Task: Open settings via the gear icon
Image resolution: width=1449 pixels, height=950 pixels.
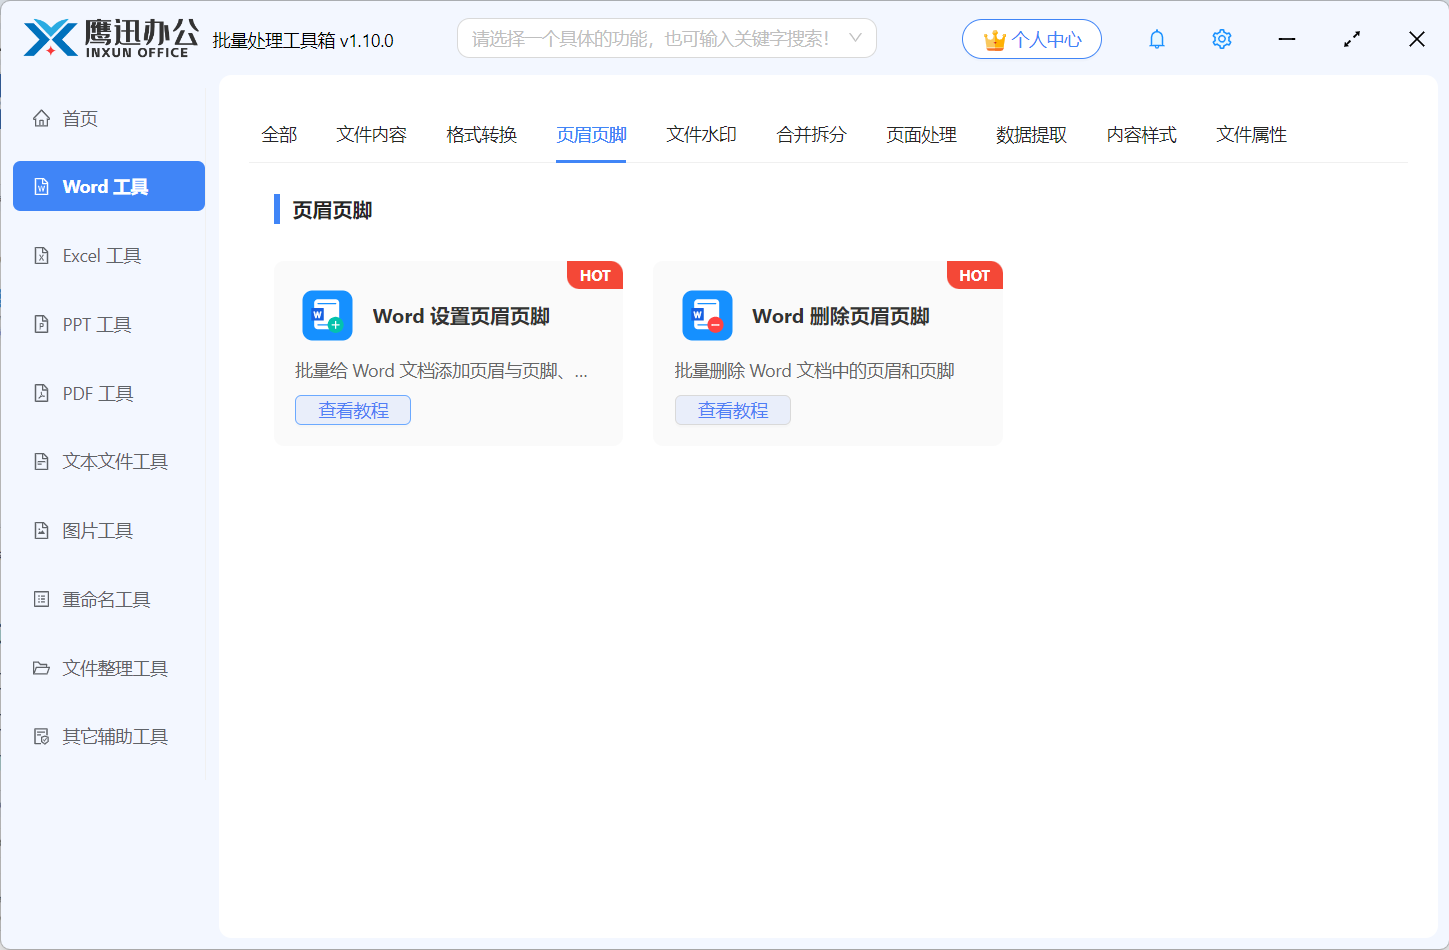Action: coord(1221,39)
